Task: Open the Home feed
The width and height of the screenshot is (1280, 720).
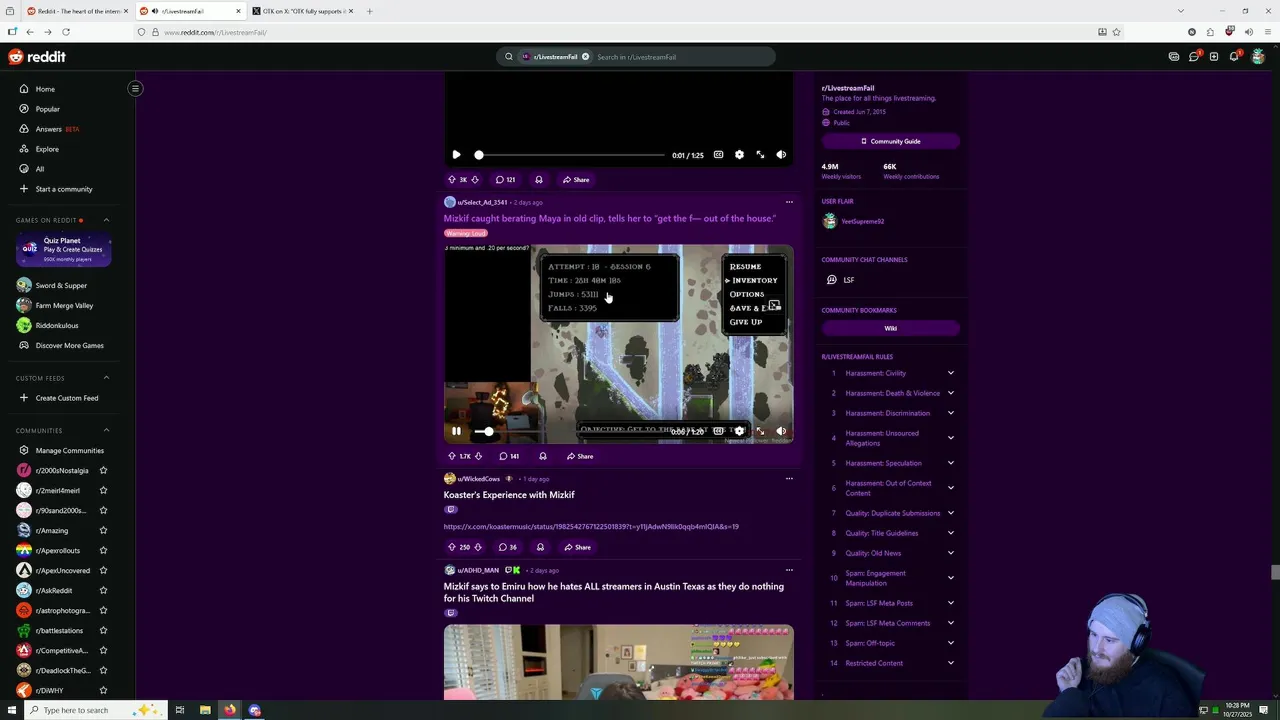Action: point(45,89)
